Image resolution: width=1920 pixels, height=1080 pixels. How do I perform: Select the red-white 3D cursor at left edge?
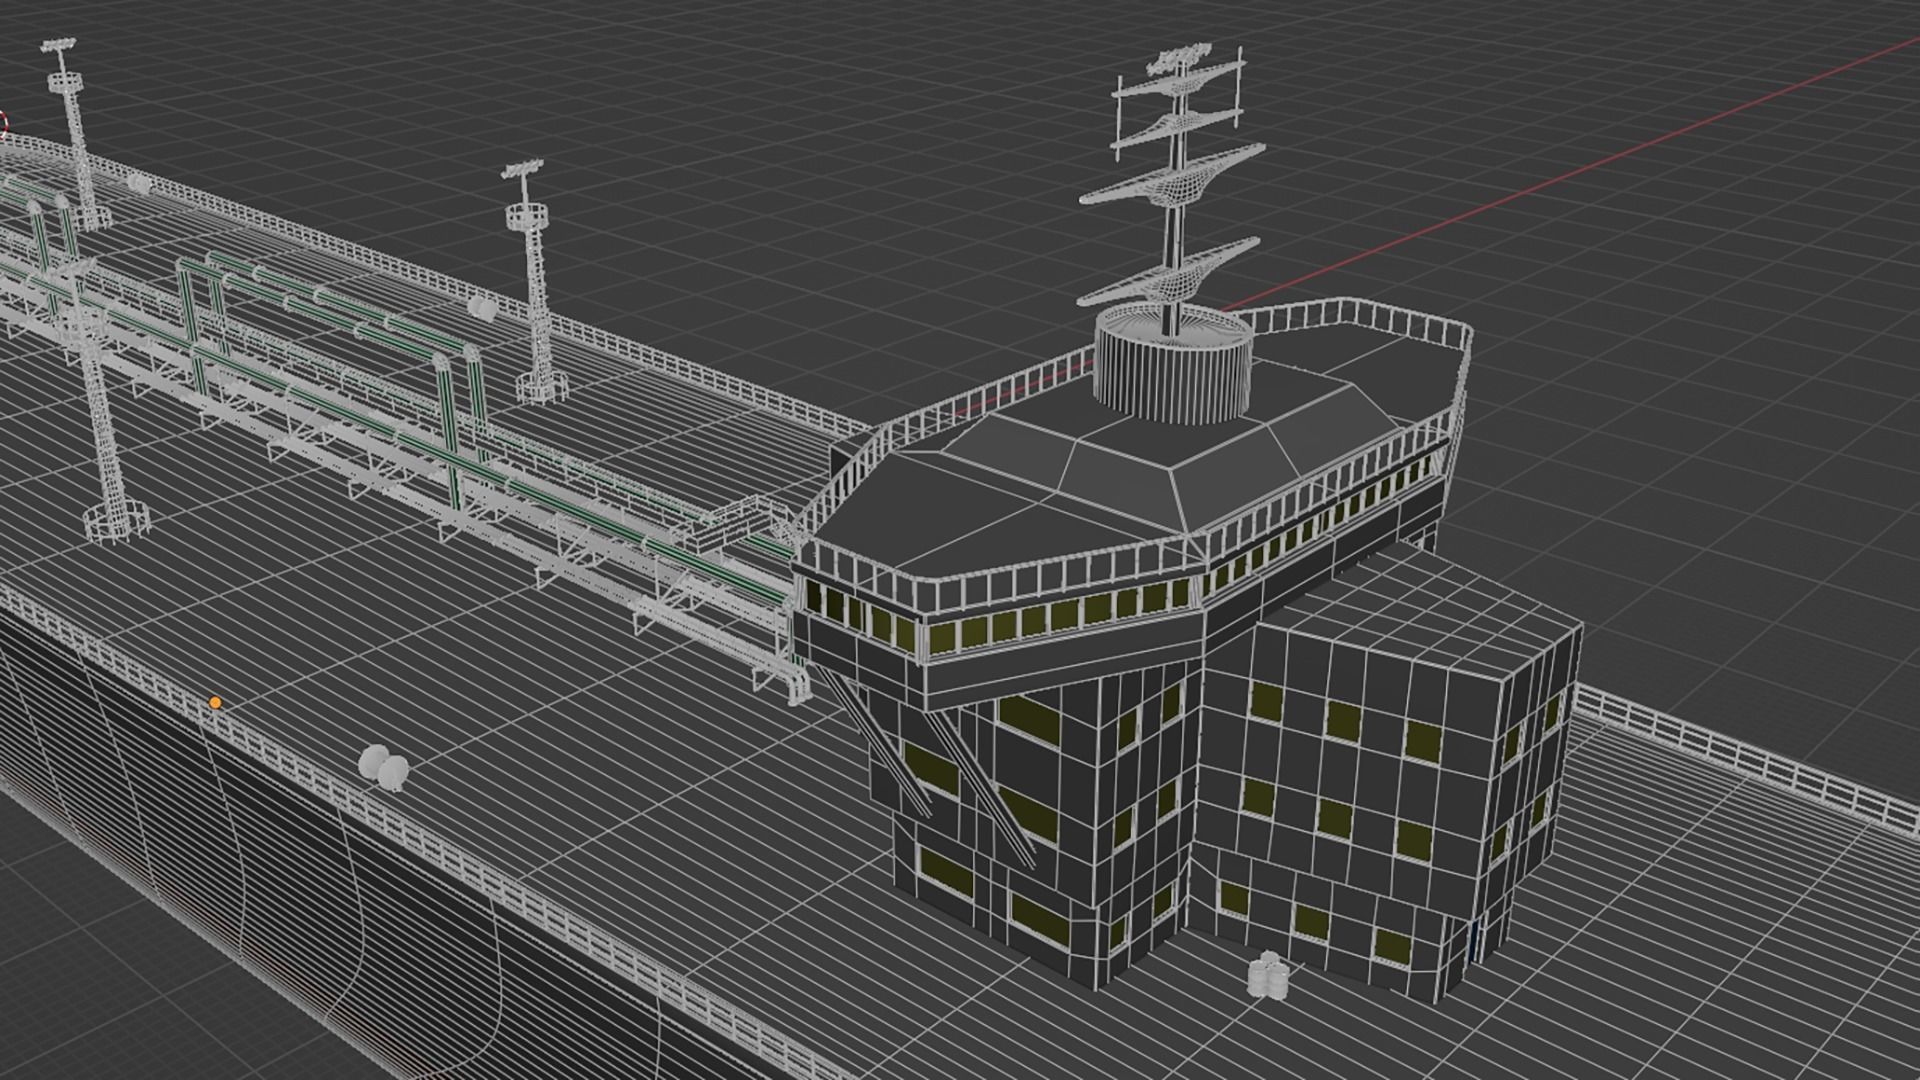(2, 123)
